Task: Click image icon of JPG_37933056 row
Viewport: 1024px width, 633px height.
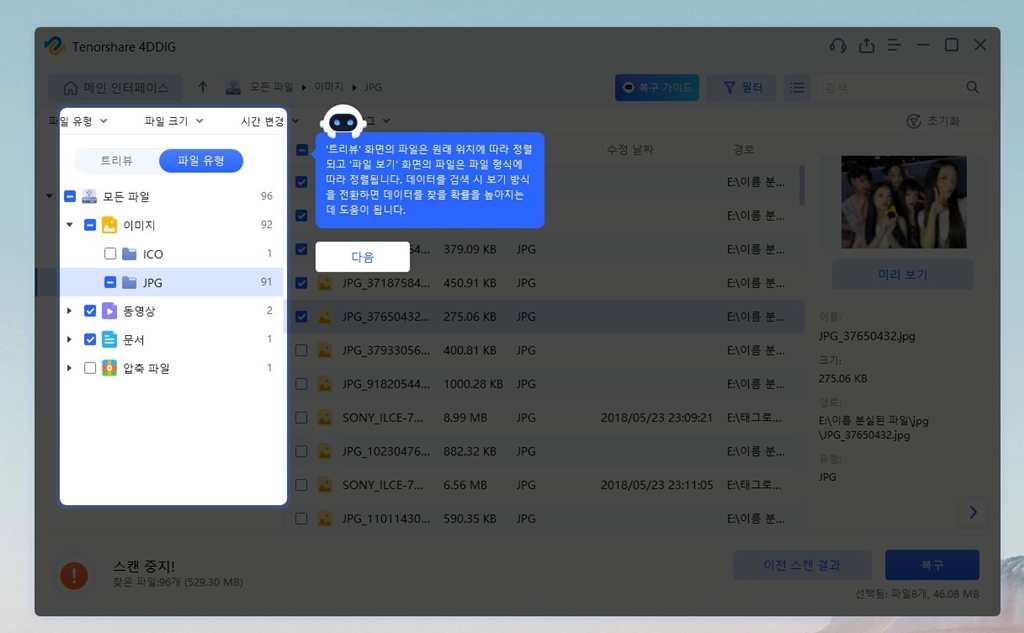Action: point(324,350)
